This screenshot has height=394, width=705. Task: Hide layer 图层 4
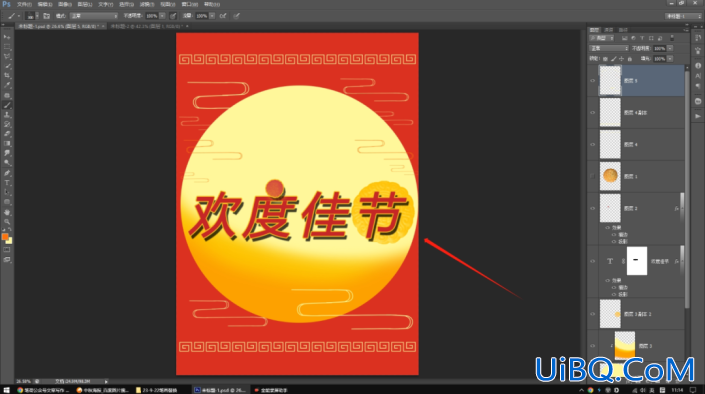pyautogui.click(x=593, y=145)
